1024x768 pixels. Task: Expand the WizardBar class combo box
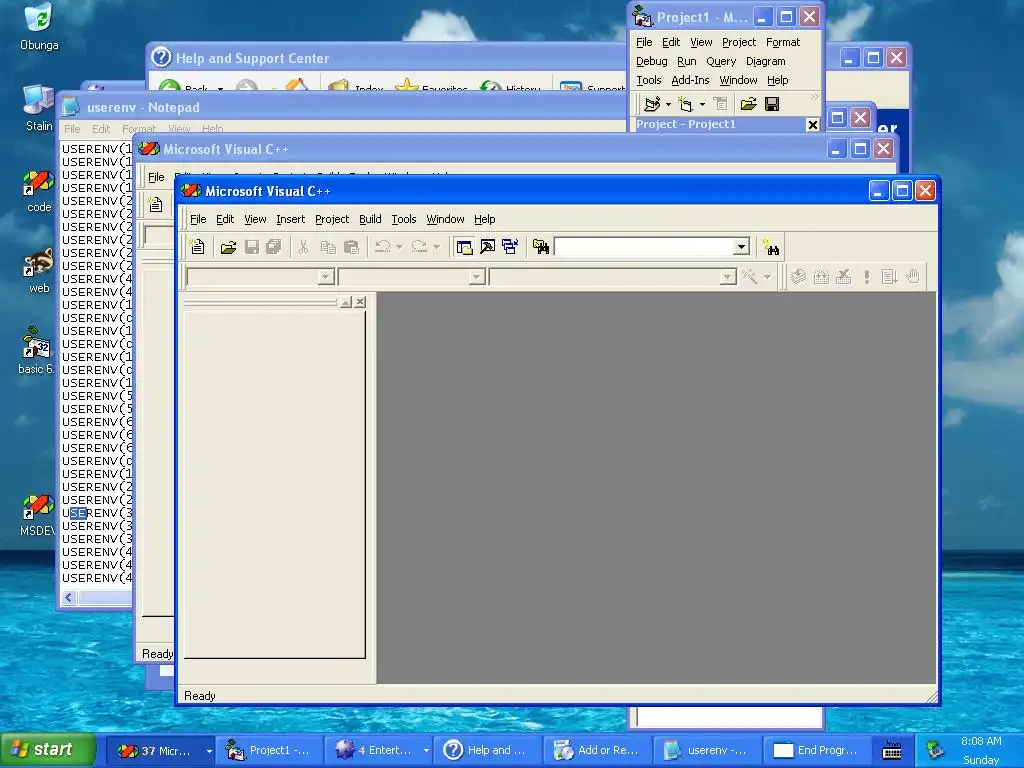[x=325, y=277]
